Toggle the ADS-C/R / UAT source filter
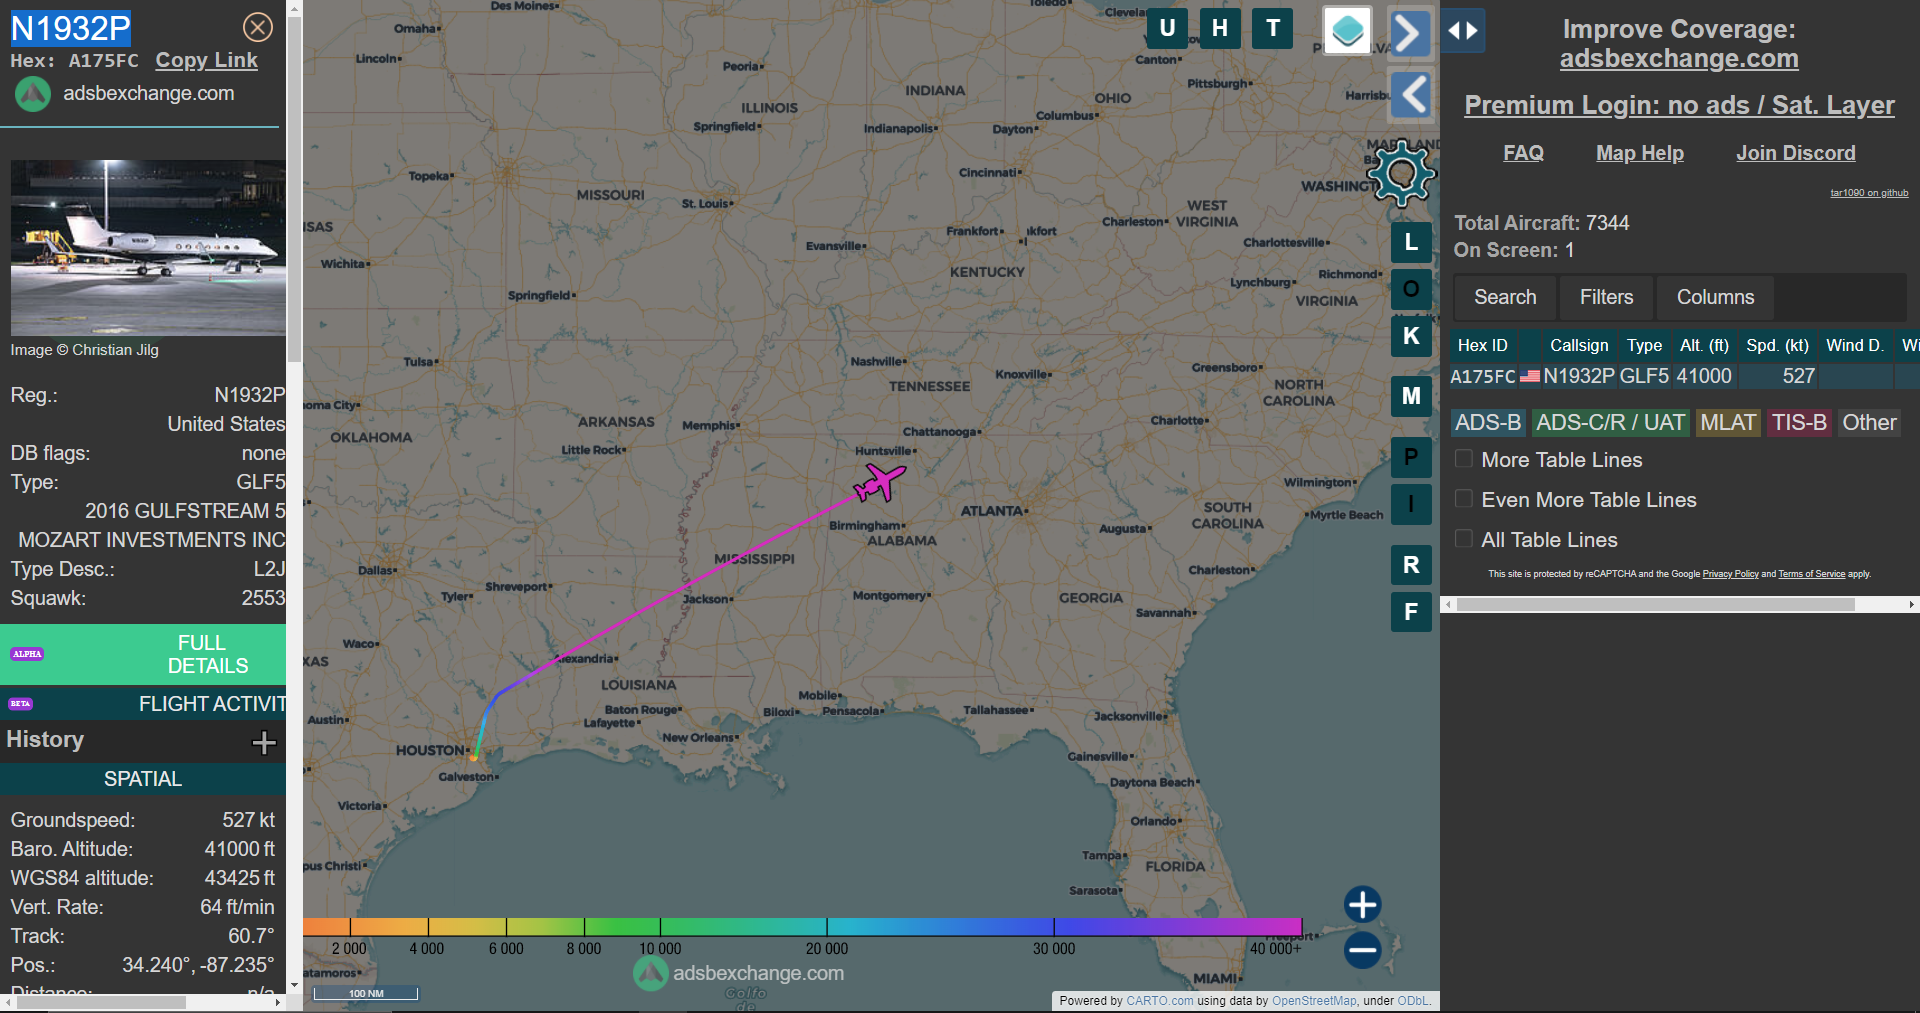The height and width of the screenshot is (1013, 1920). pos(1610,423)
